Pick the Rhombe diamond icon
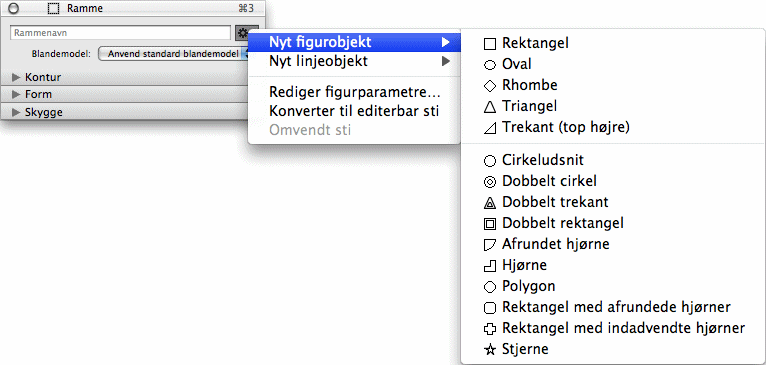The width and height of the screenshot is (766, 365). [489, 86]
